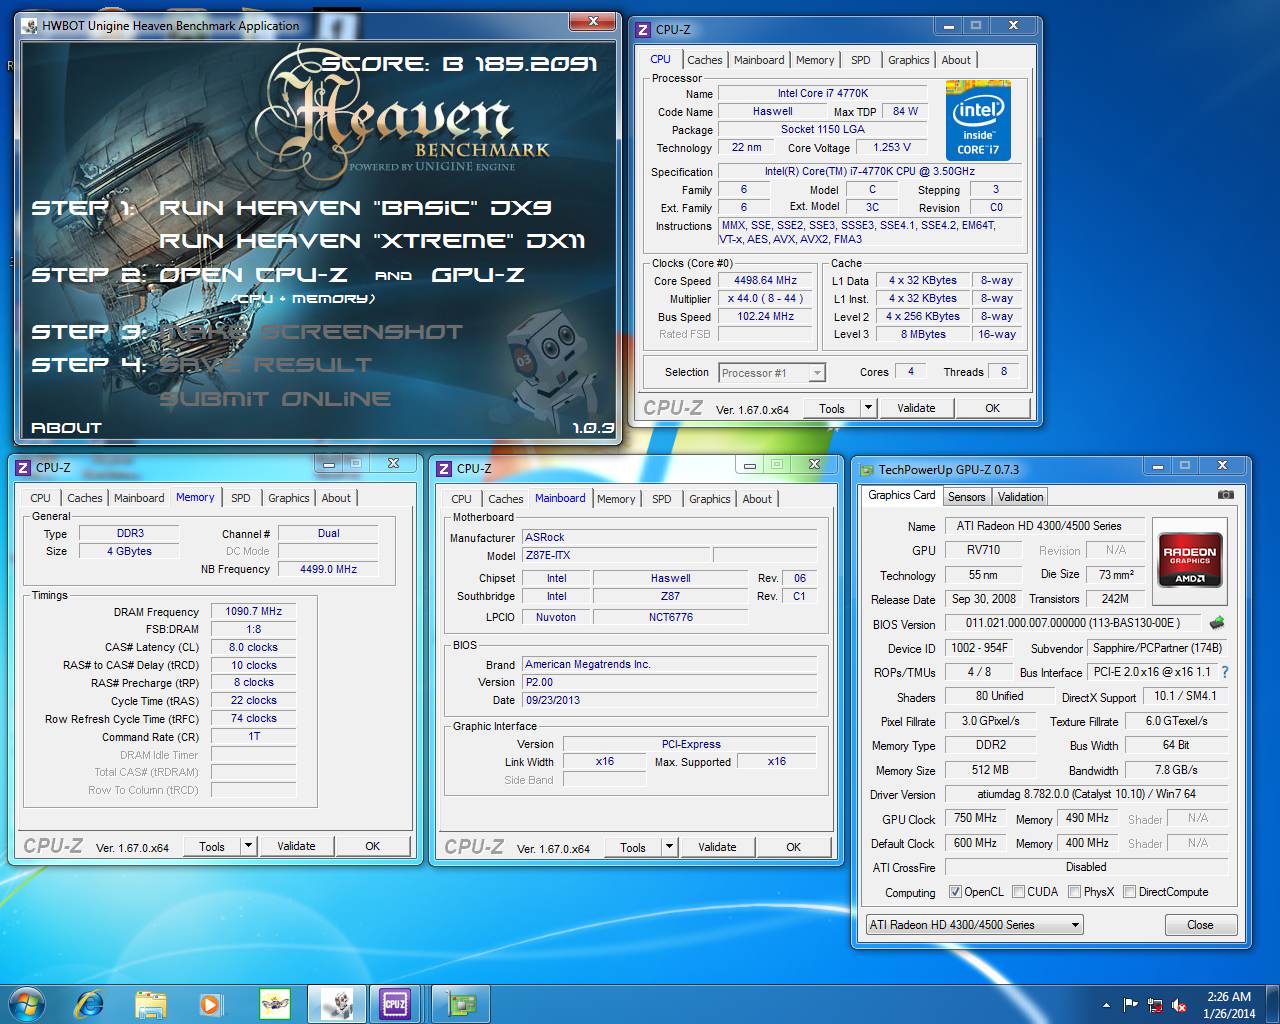Click the CPU-Z purple taskbar icon
This screenshot has height=1024, width=1280.
click(x=395, y=1004)
